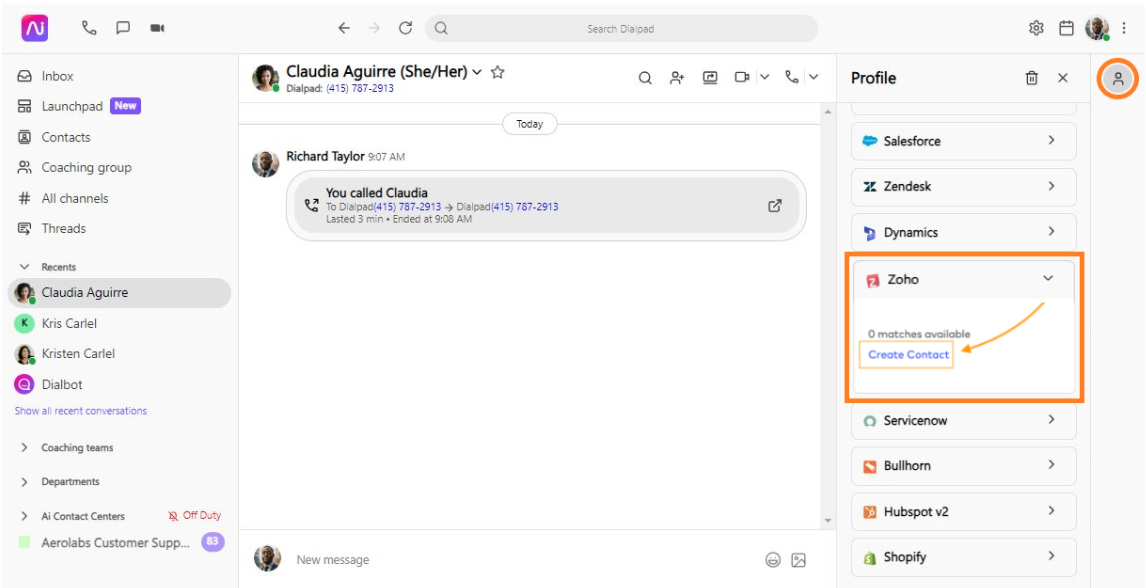Expand the Hubspot v2 integration
Viewport: 1146px width, 588px height.
964,511
